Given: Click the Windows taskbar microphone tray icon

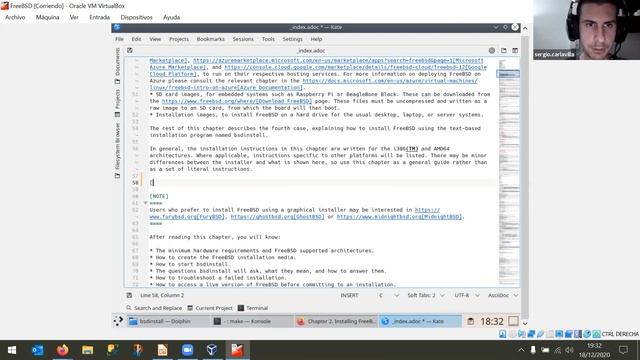Looking at the screenshot, I should point(533,350).
